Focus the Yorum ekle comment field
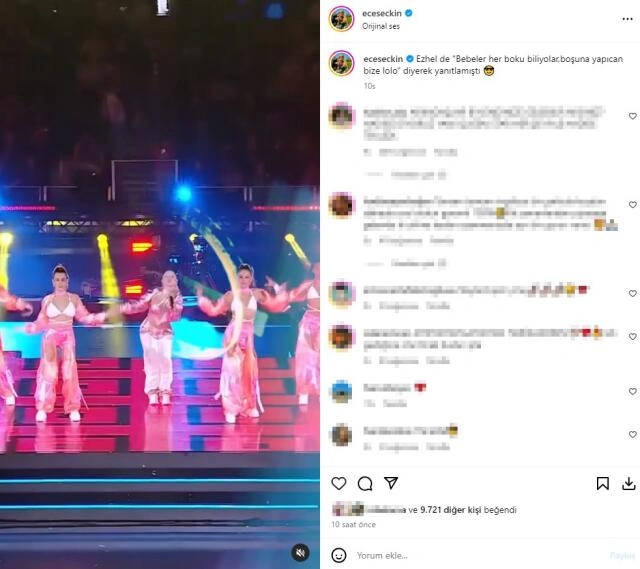Viewport: 640px width, 569px height. 480,556
